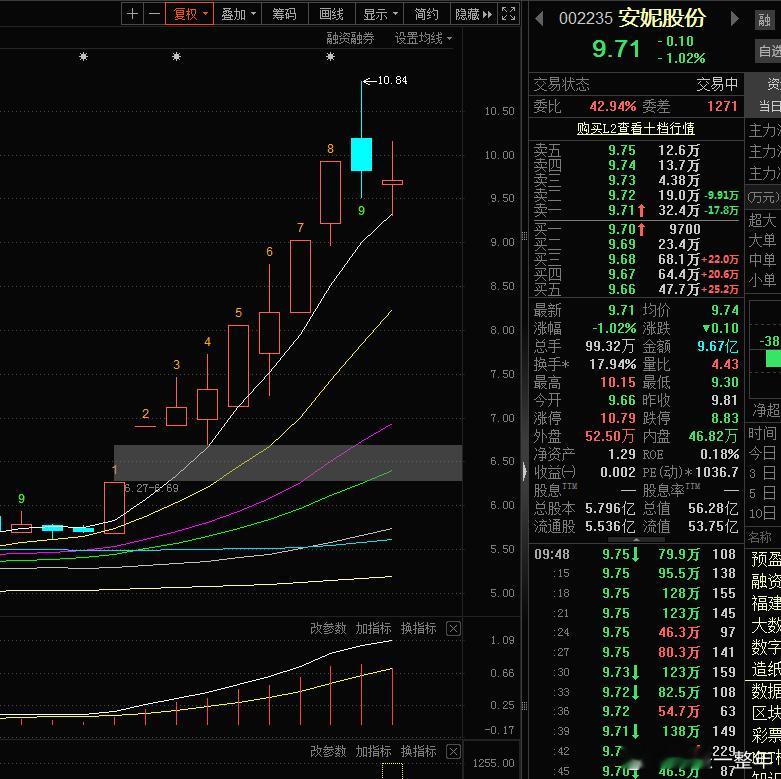Viewport: 781px width, 779px height.
Task: Click the 隐藏 panel toggle
Action: (473, 14)
